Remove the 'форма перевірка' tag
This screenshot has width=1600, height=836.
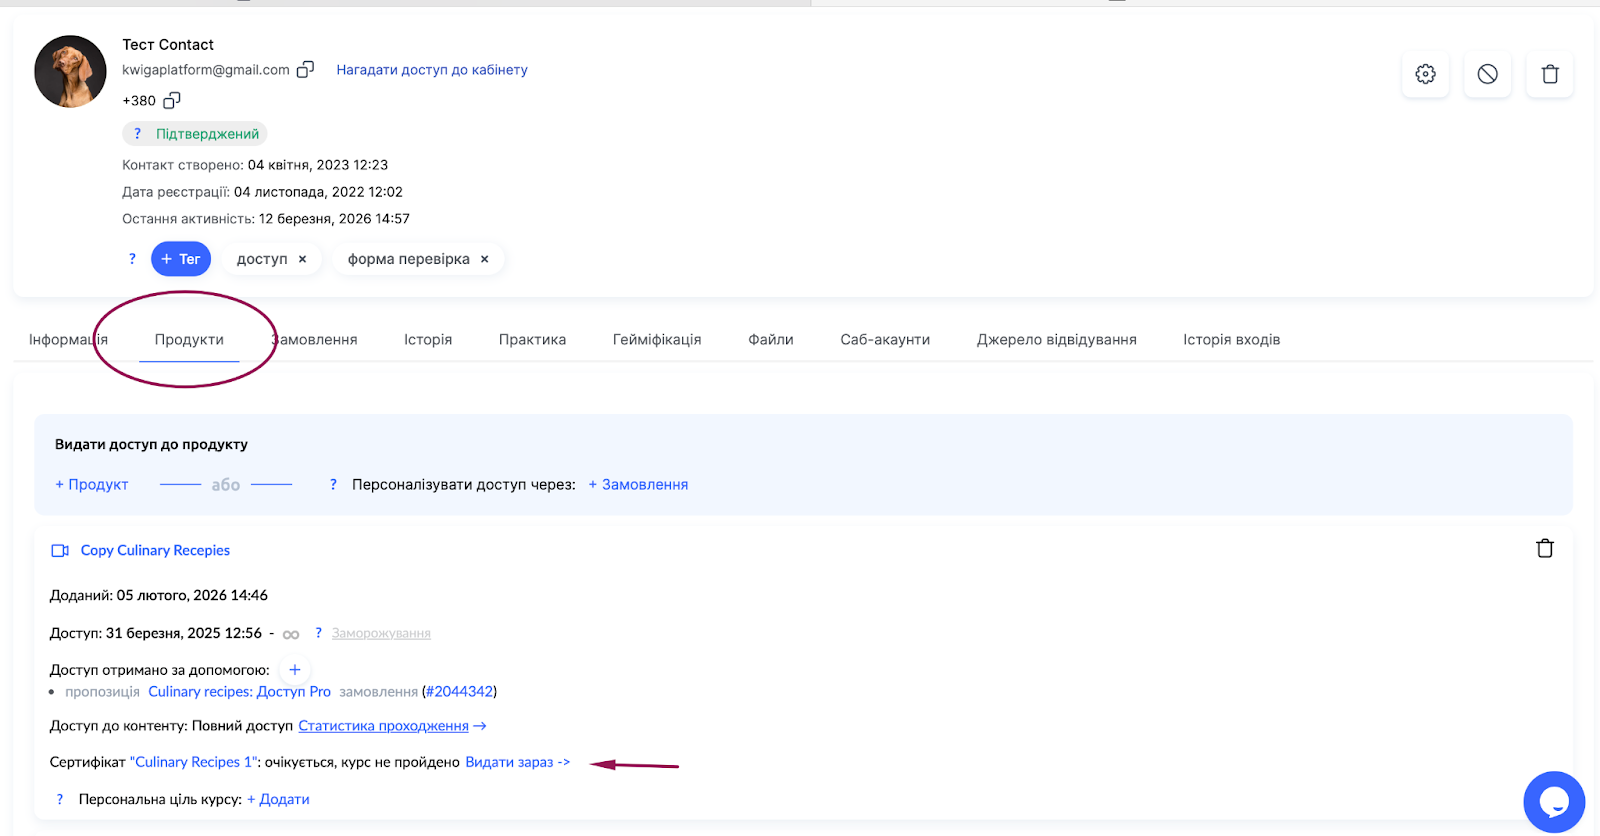point(485,259)
